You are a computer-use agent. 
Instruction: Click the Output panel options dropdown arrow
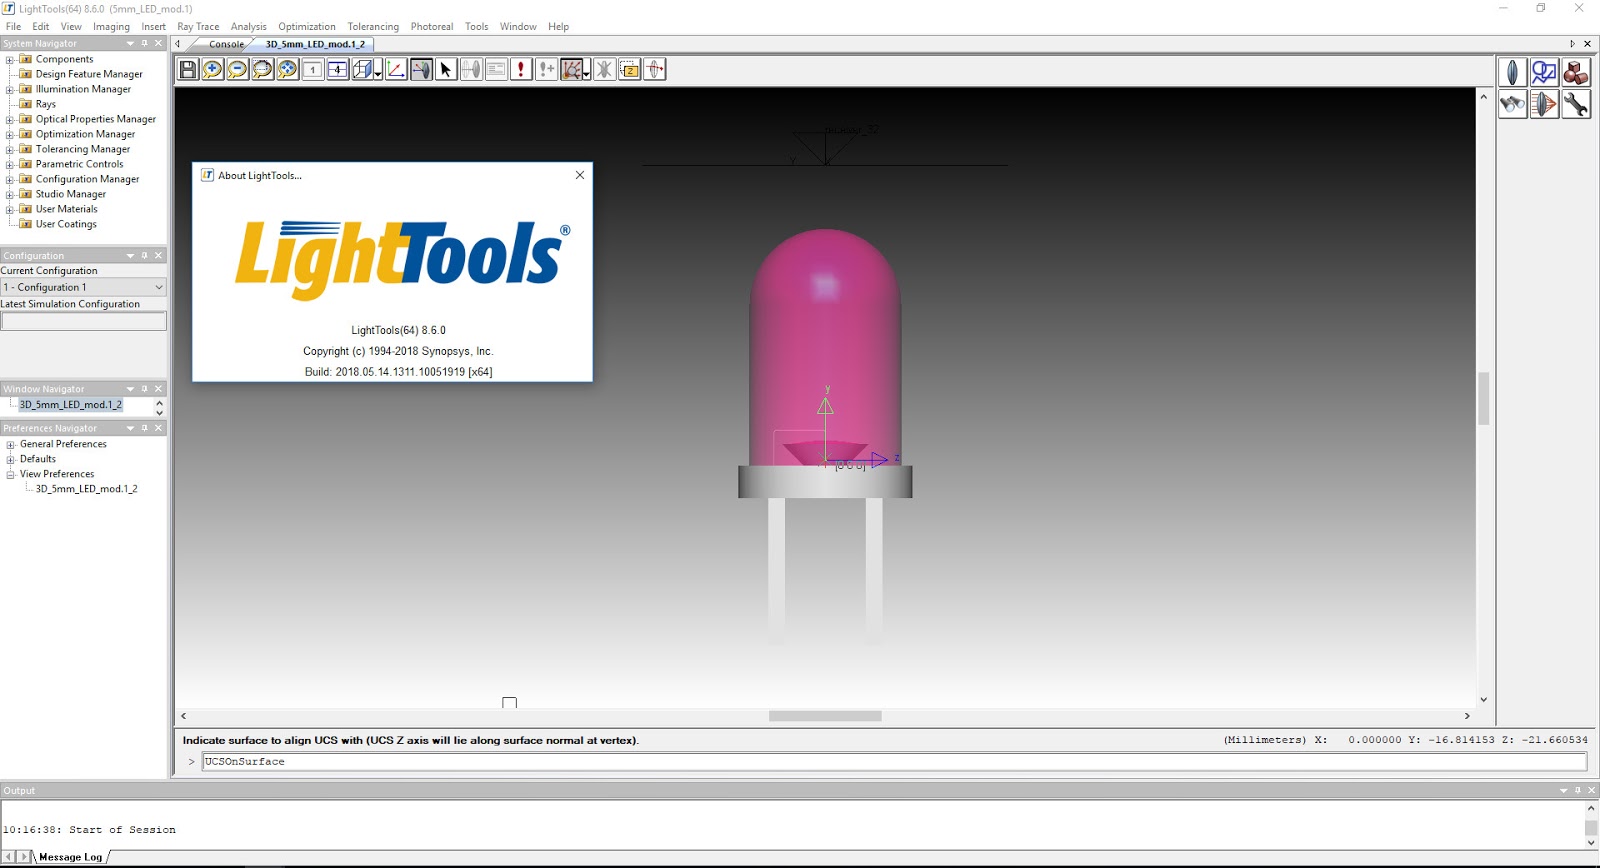[1564, 790]
